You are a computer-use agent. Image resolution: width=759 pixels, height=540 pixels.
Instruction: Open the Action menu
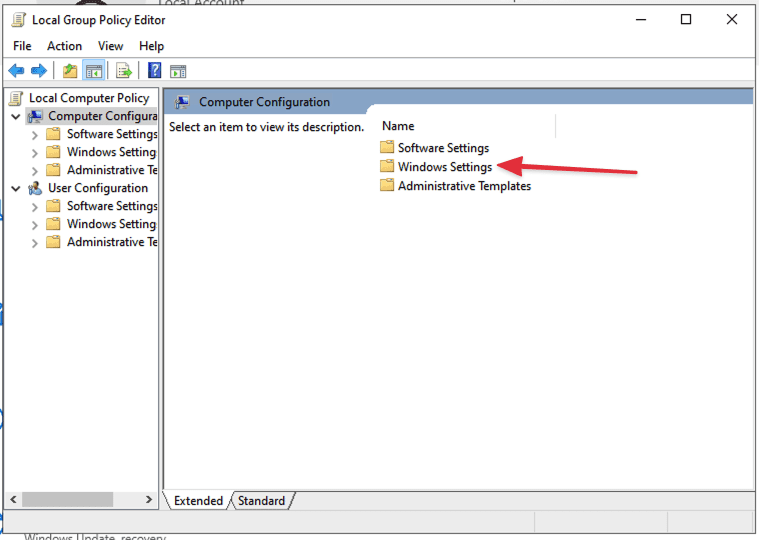64,46
